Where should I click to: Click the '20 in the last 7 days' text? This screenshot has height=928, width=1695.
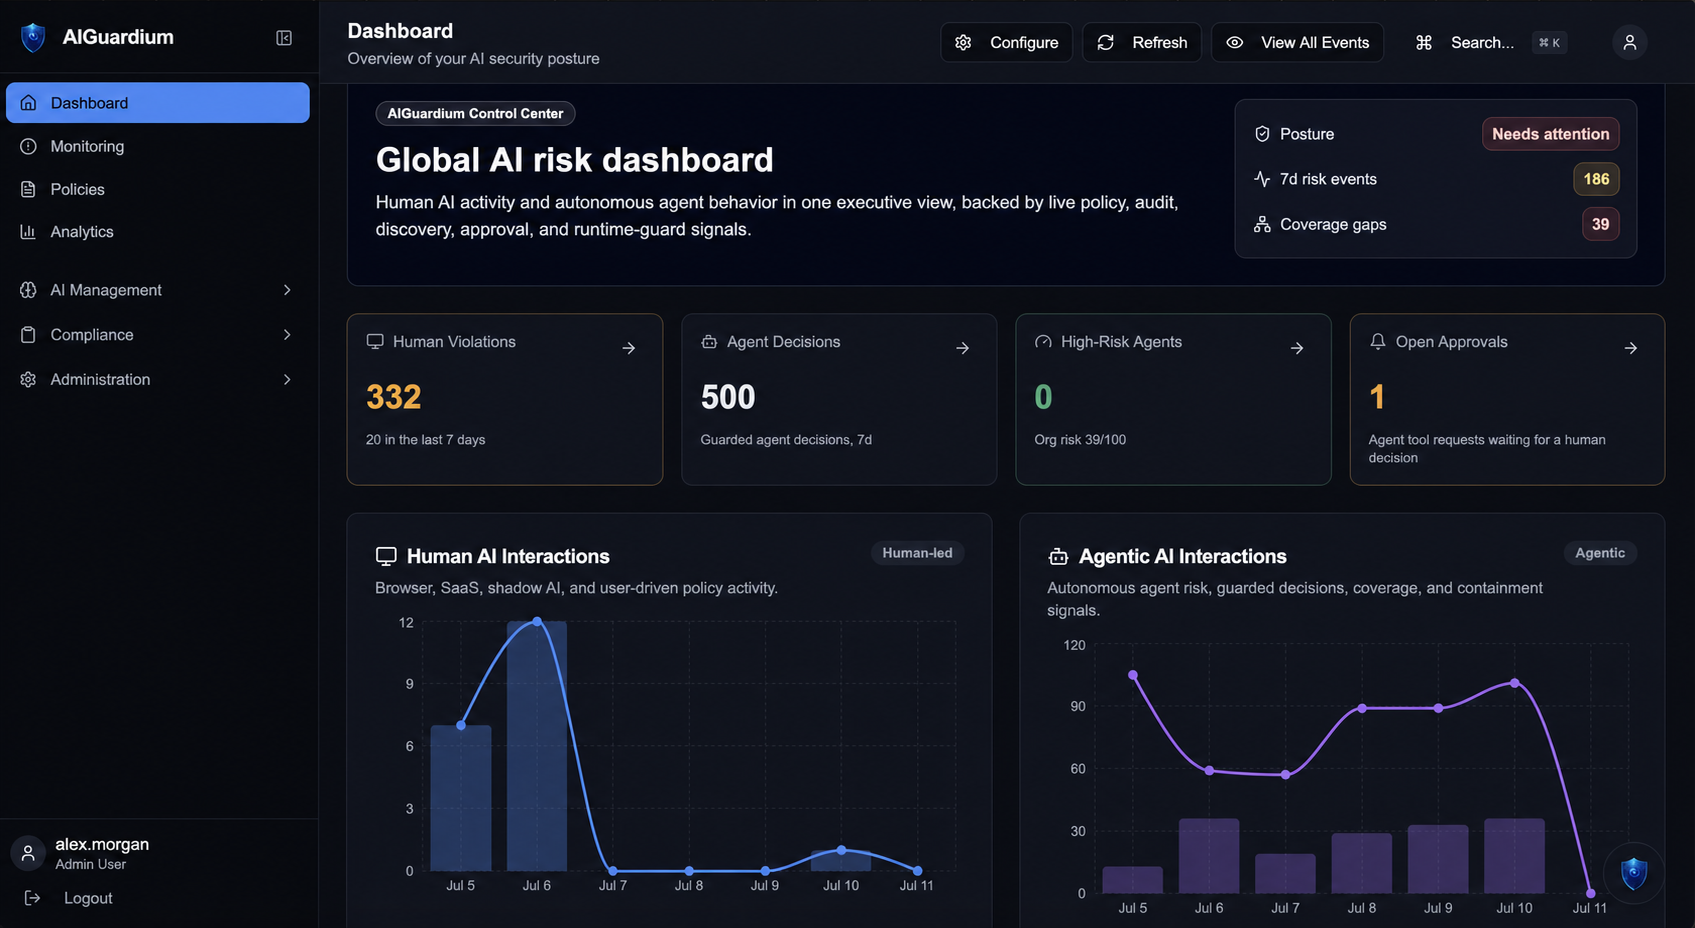point(426,440)
